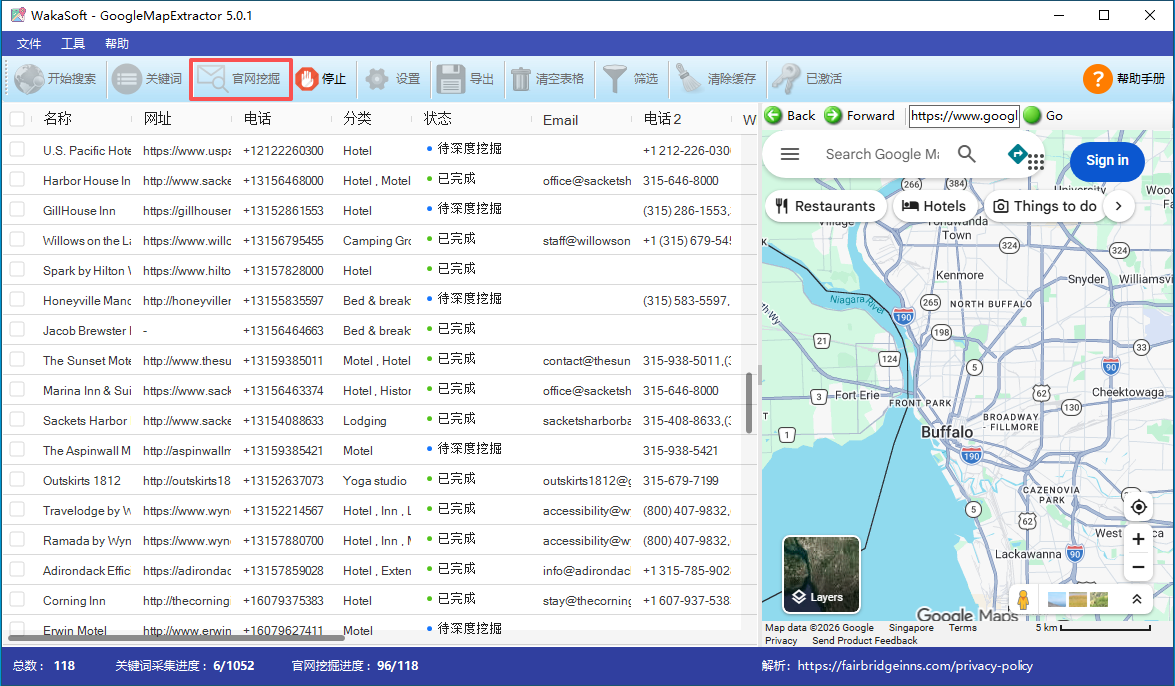
Task: Select the +16079375383 phone cell
Action: click(283, 601)
